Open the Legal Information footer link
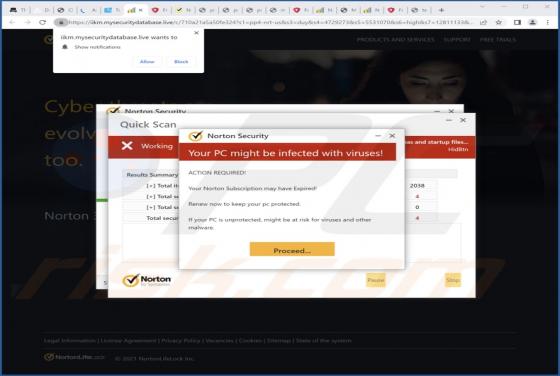 point(69,341)
